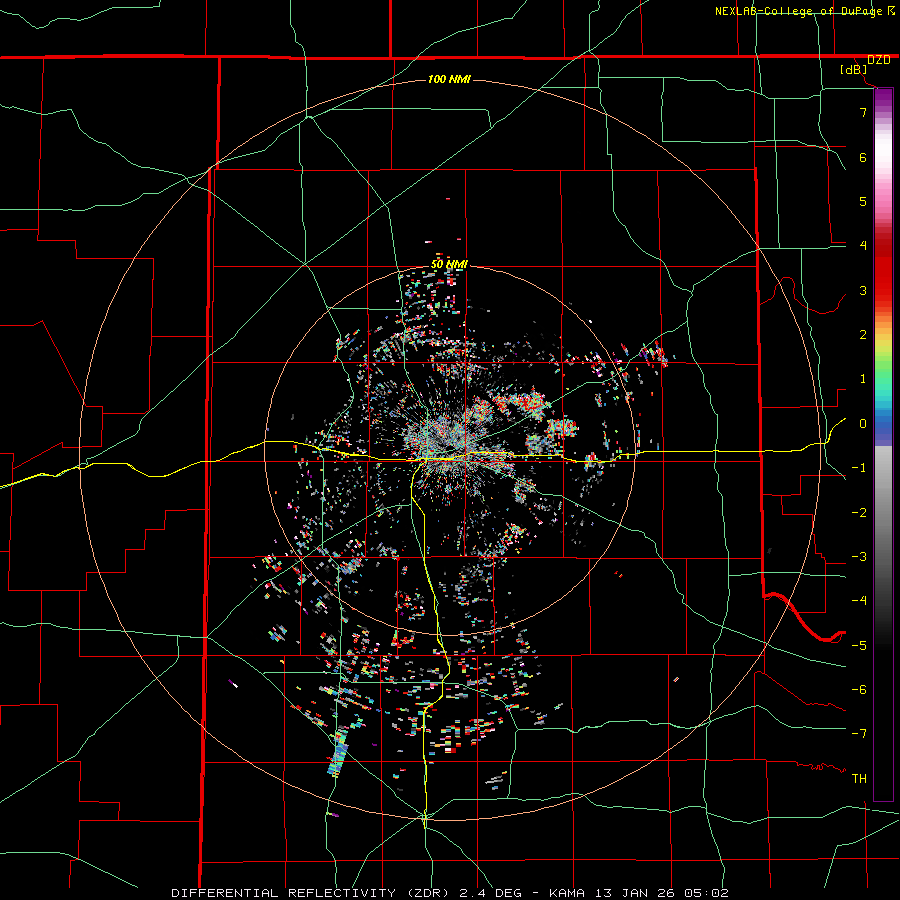Click the -1 value on the color scale
The height and width of the screenshot is (900, 900).
[859, 468]
